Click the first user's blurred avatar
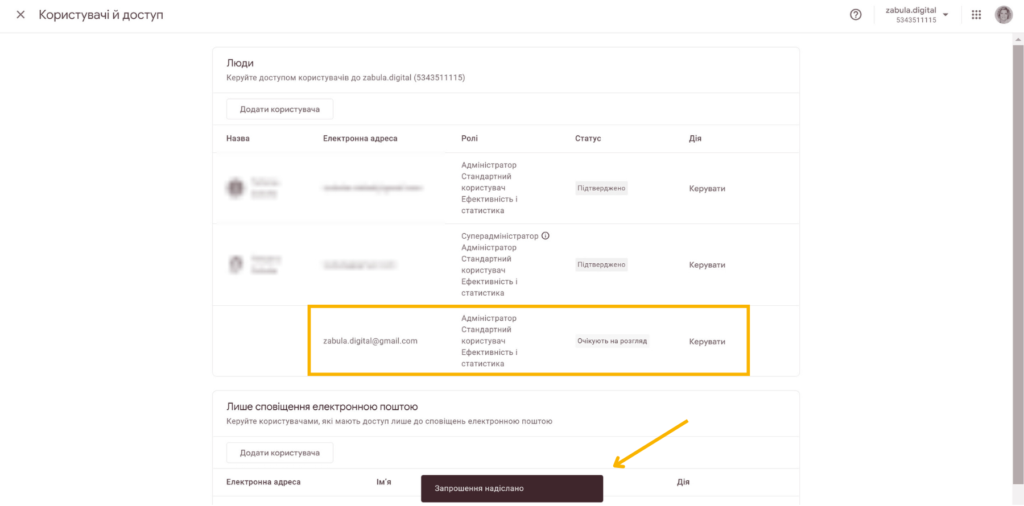 click(234, 188)
